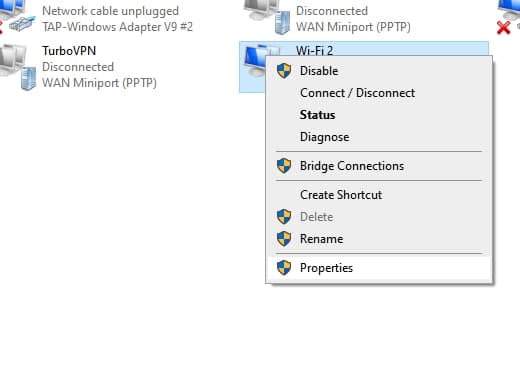
Task: Click the shield icon beside Disable
Action: pyautogui.click(x=284, y=71)
